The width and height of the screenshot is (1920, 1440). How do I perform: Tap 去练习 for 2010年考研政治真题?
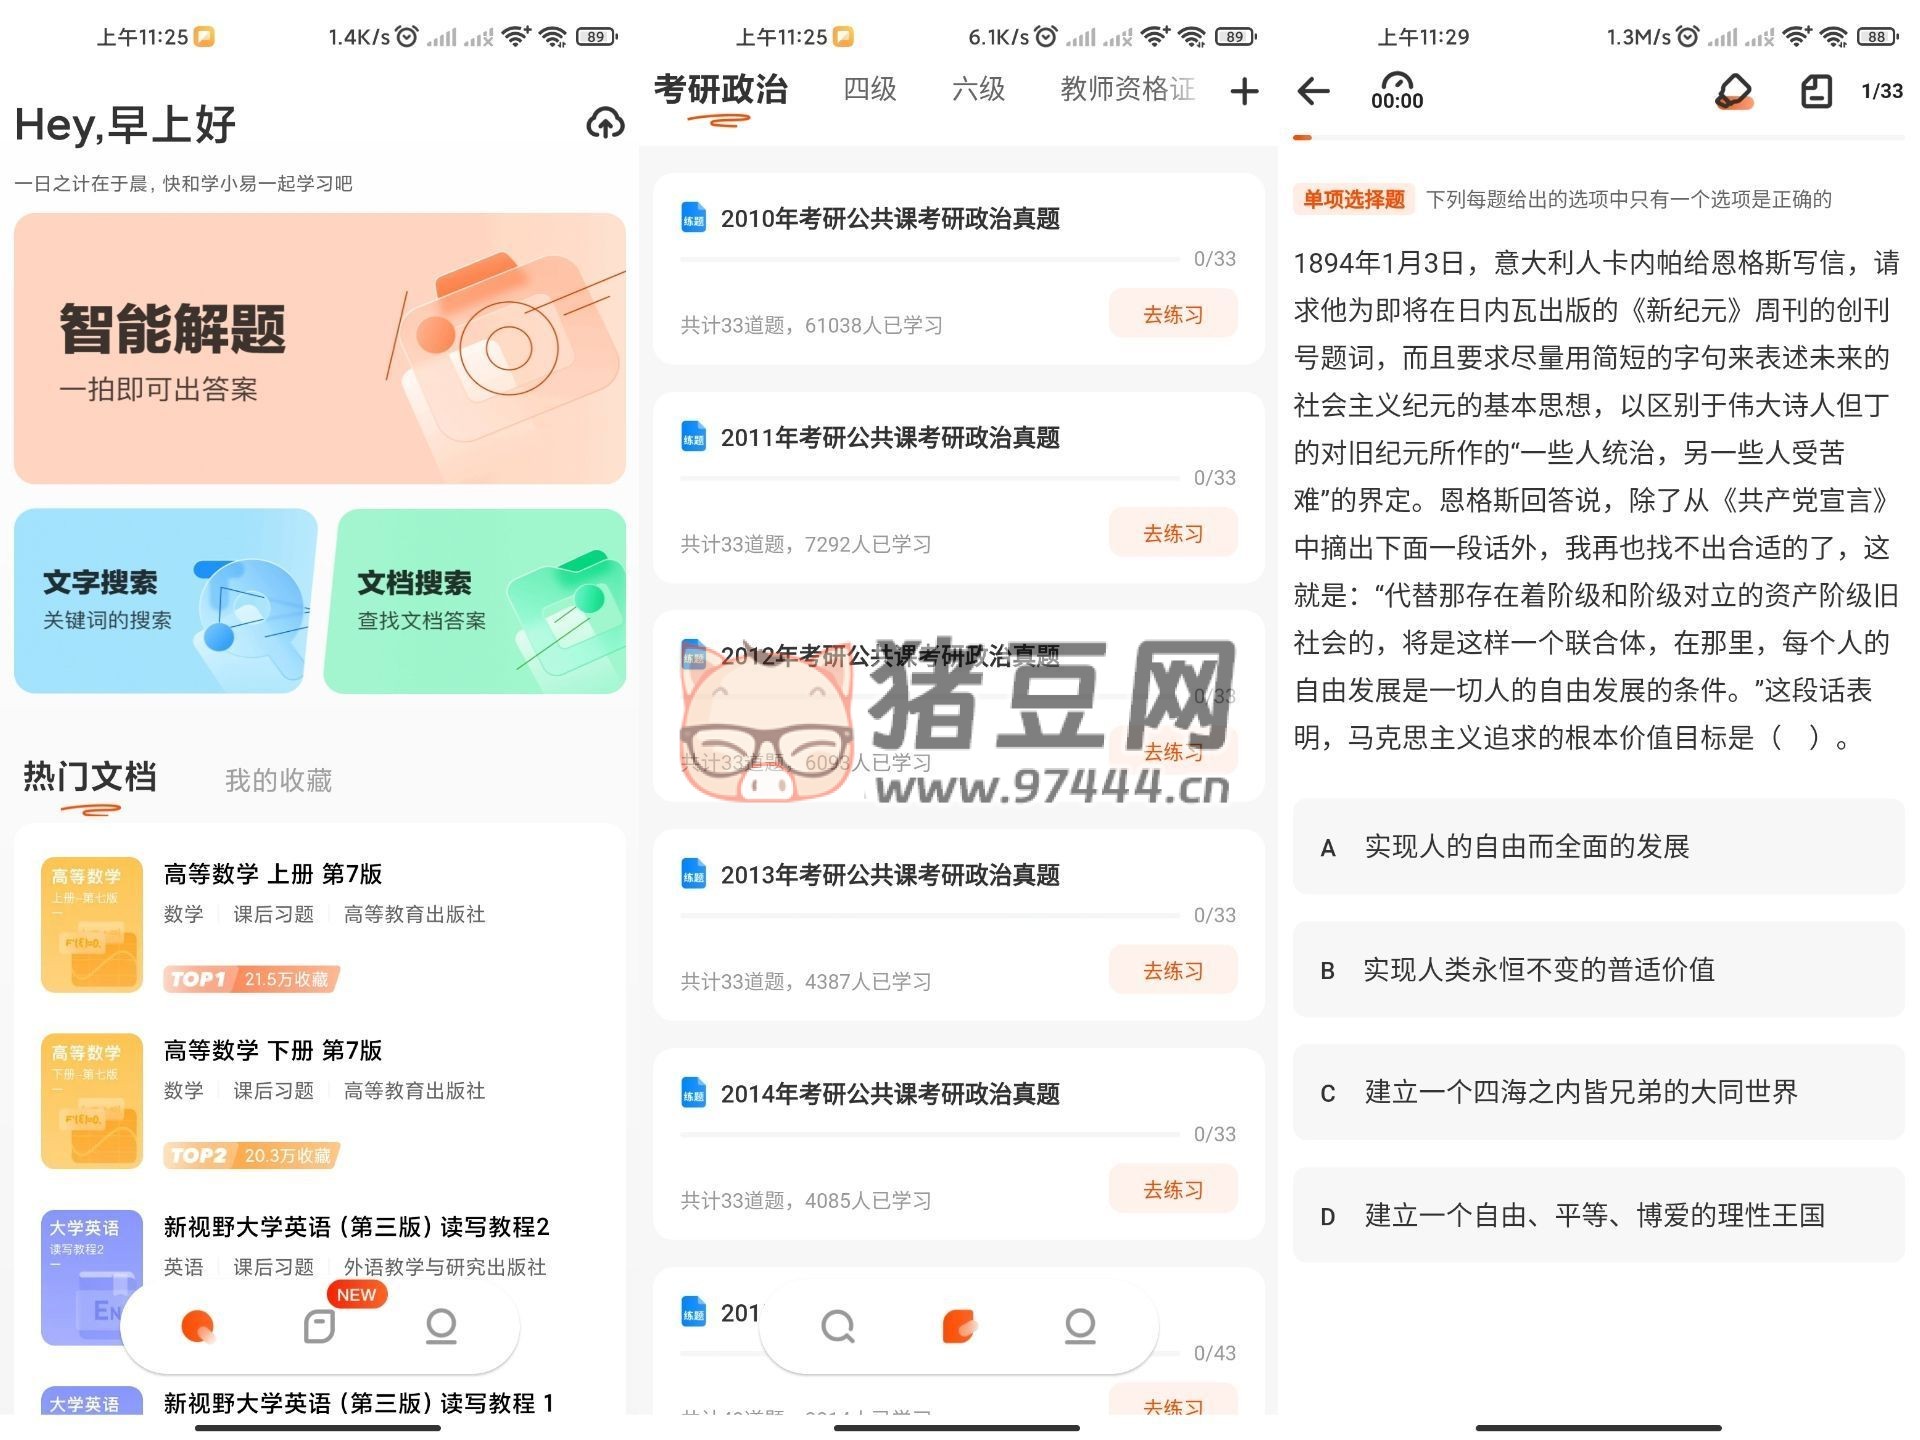click(x=1173, y=314)
